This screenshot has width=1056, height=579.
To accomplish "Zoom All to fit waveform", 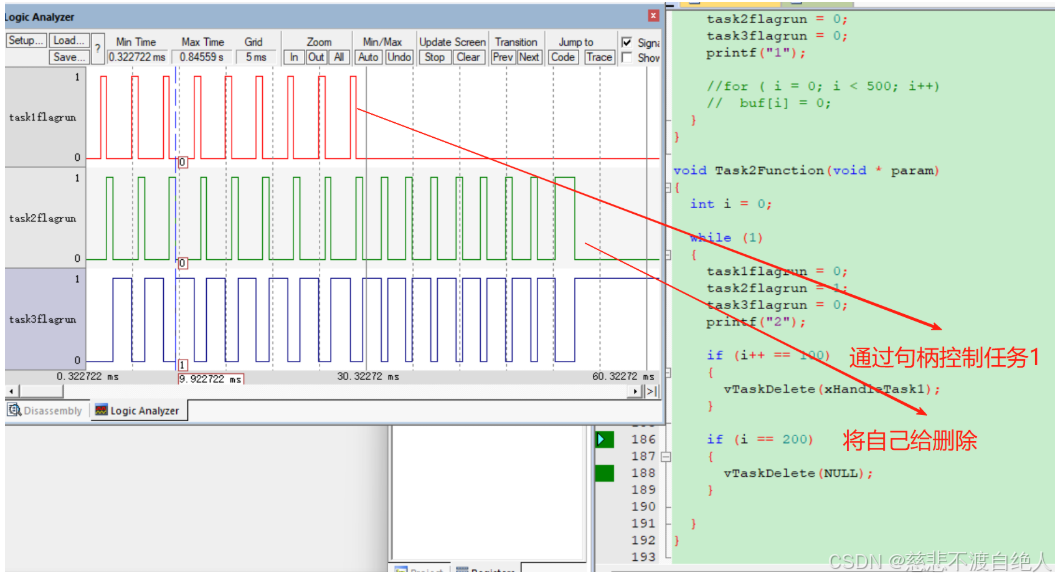I will click(339, 57).
